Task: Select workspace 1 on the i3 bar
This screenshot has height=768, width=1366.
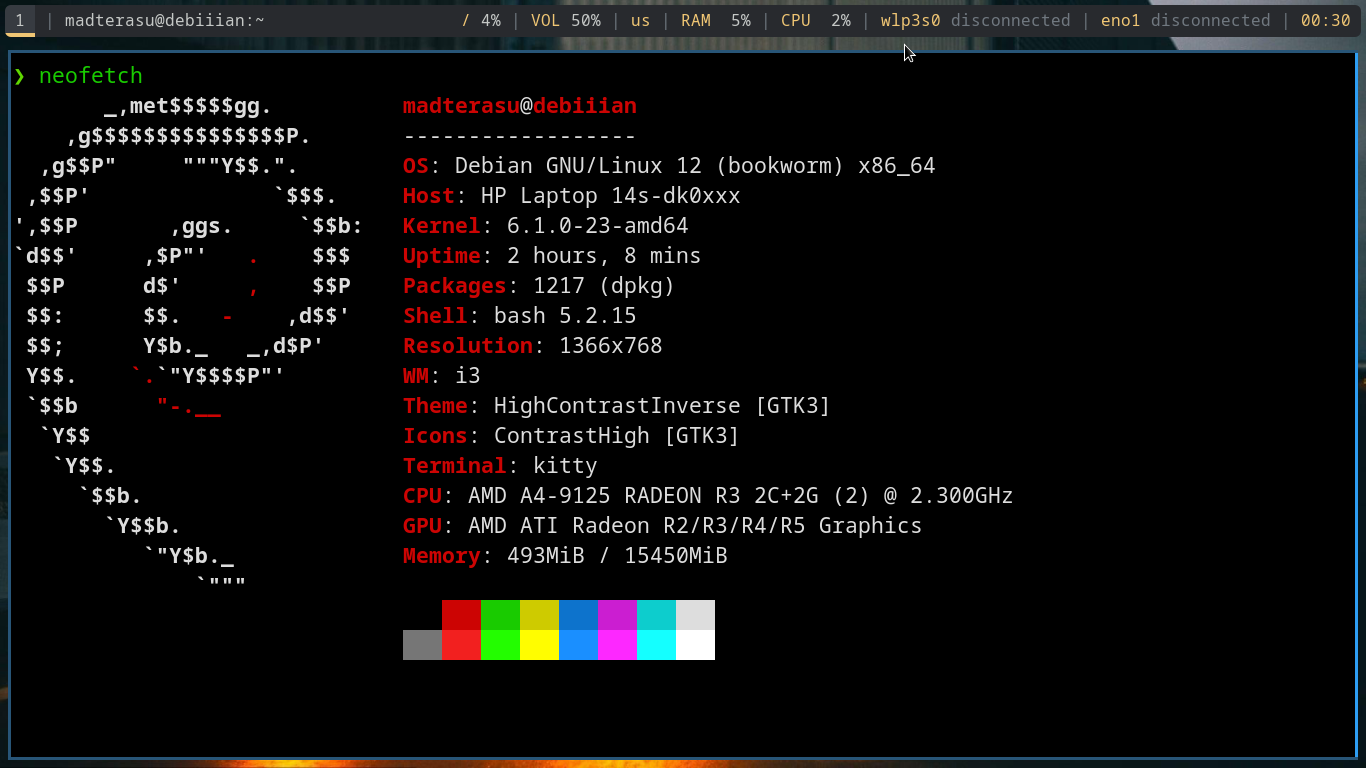Action: (20, 20)
